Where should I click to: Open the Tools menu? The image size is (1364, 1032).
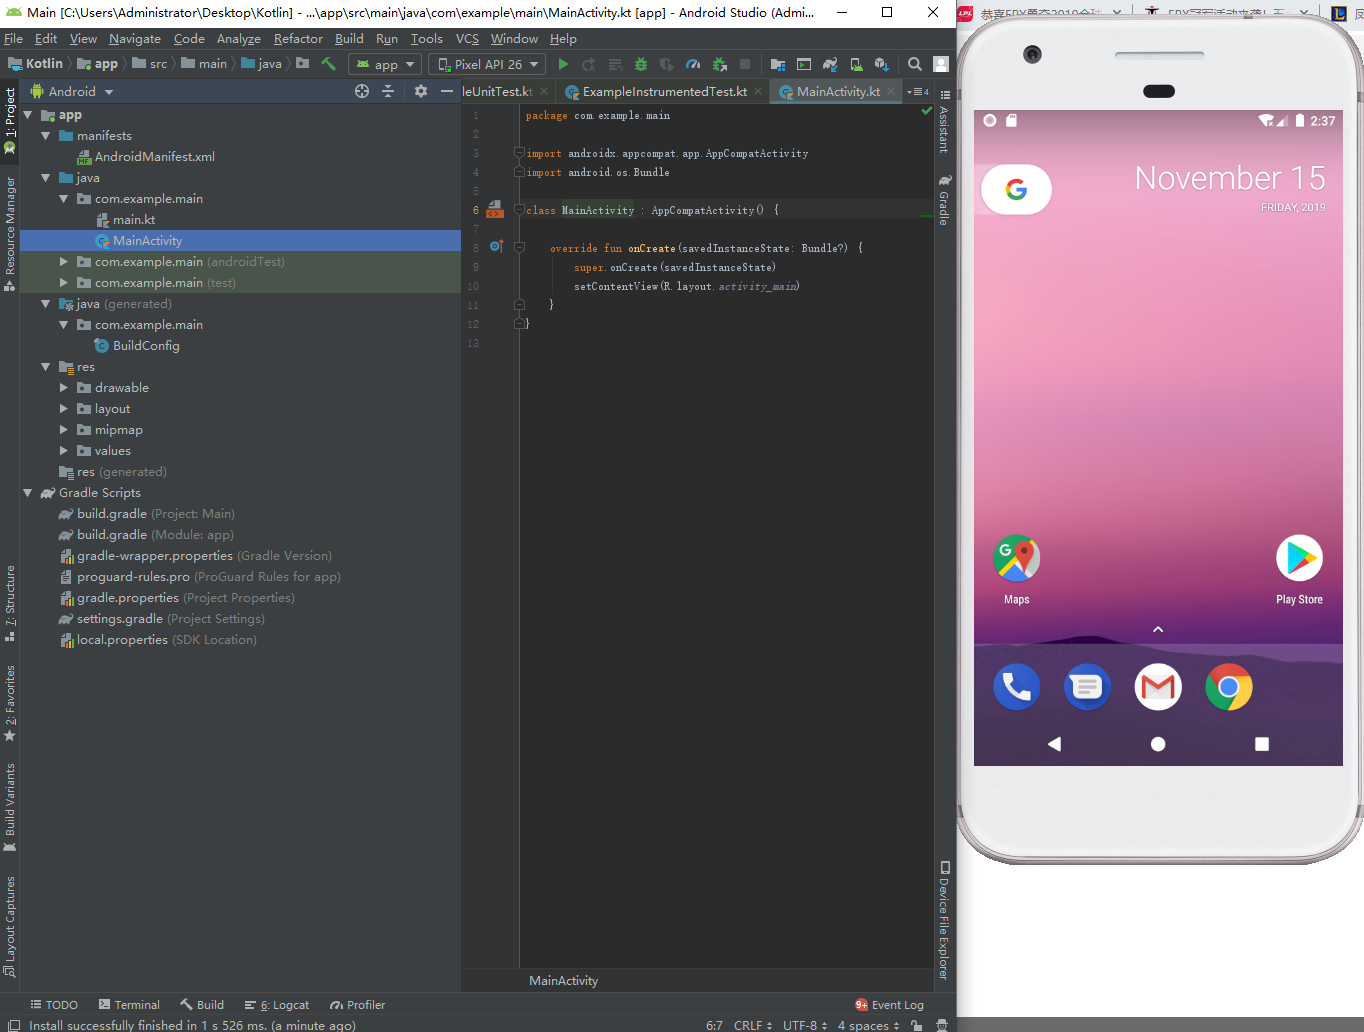coord(426,38)
